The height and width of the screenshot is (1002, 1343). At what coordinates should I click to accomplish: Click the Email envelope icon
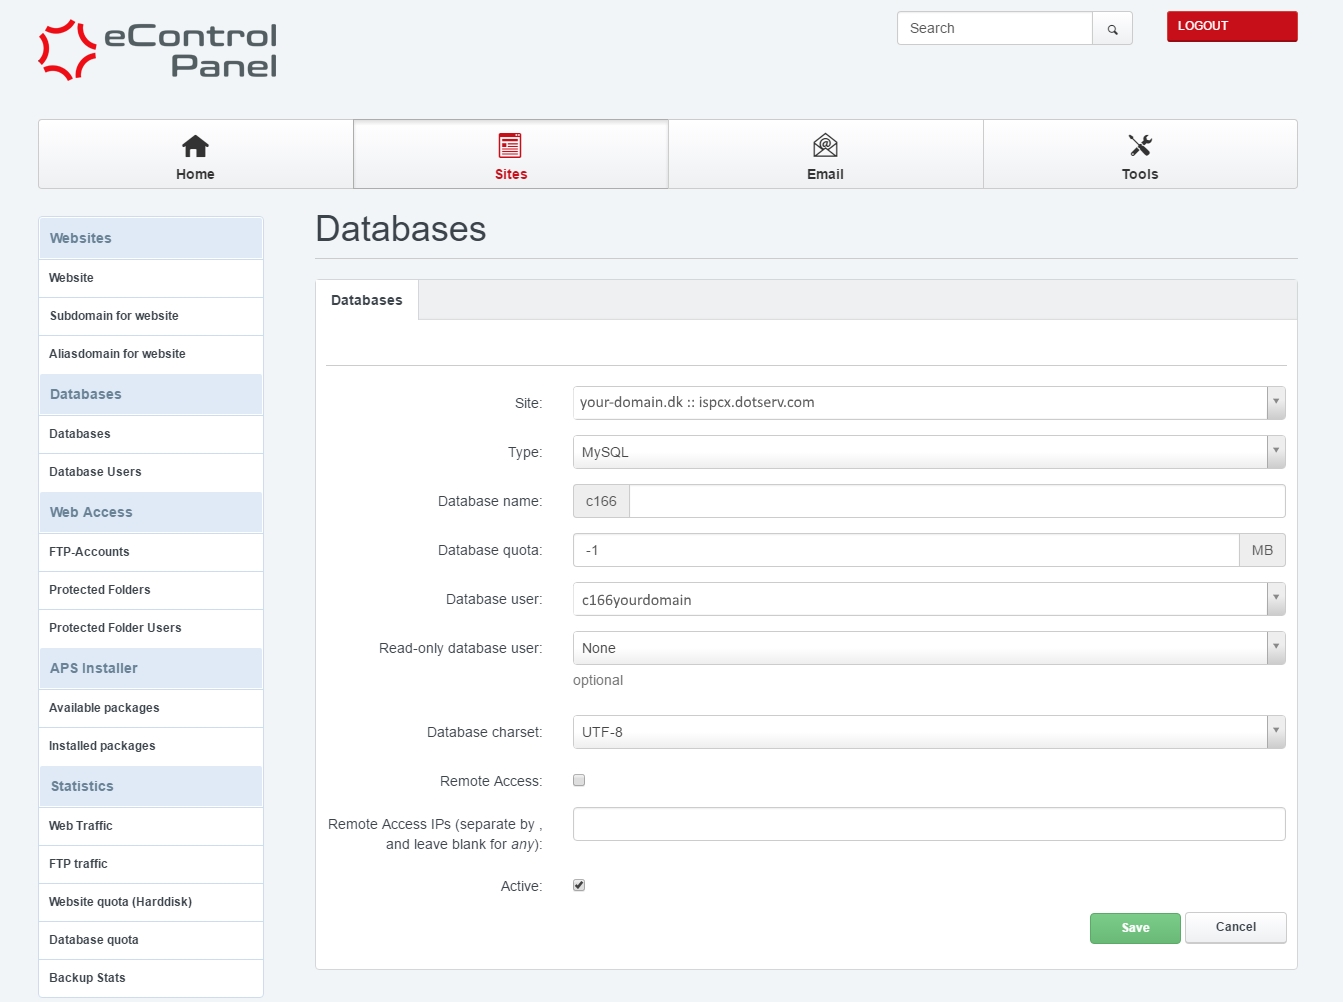[825, 146]
